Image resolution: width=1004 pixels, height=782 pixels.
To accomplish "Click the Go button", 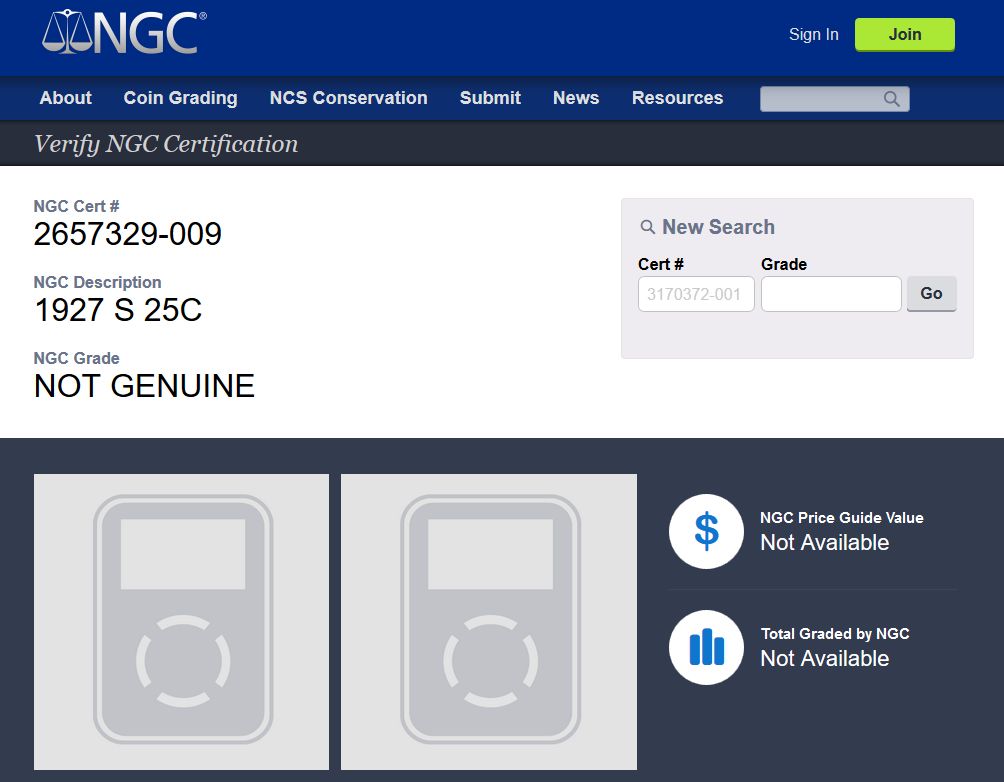I will click(x=931, y=293).
